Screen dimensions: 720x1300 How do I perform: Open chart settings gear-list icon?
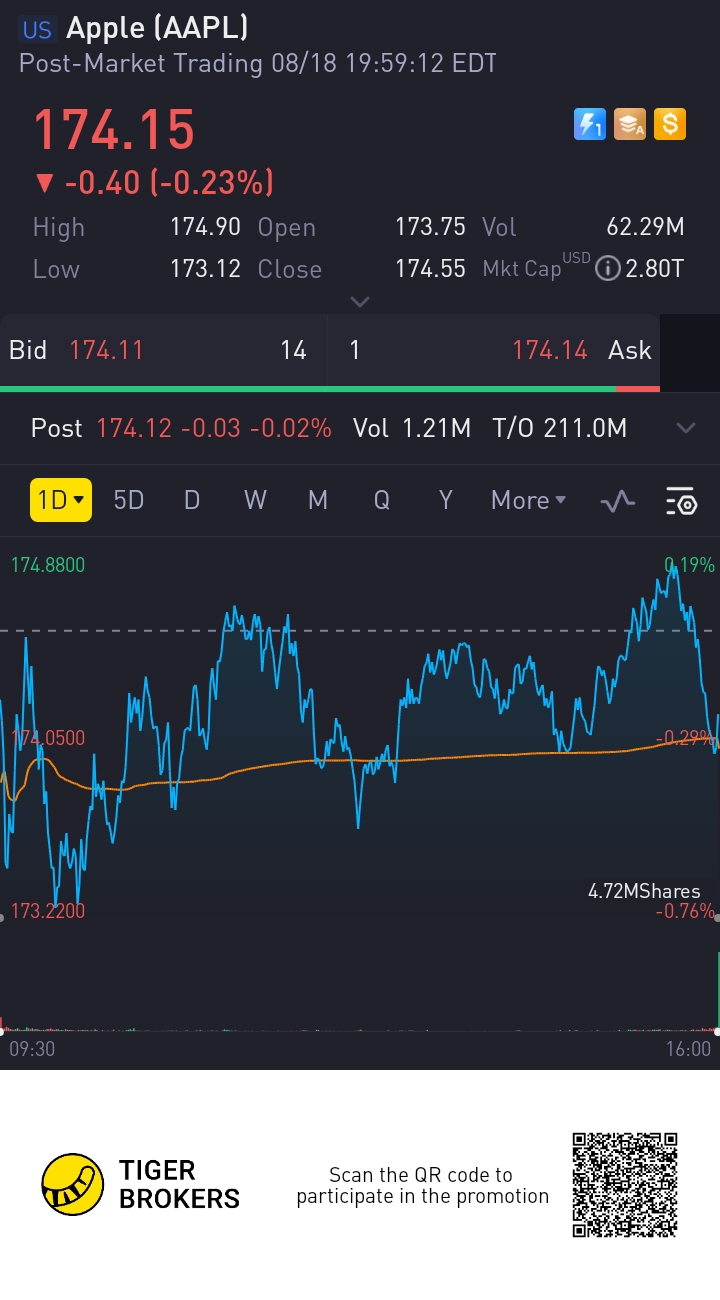[x=681, y=501]
